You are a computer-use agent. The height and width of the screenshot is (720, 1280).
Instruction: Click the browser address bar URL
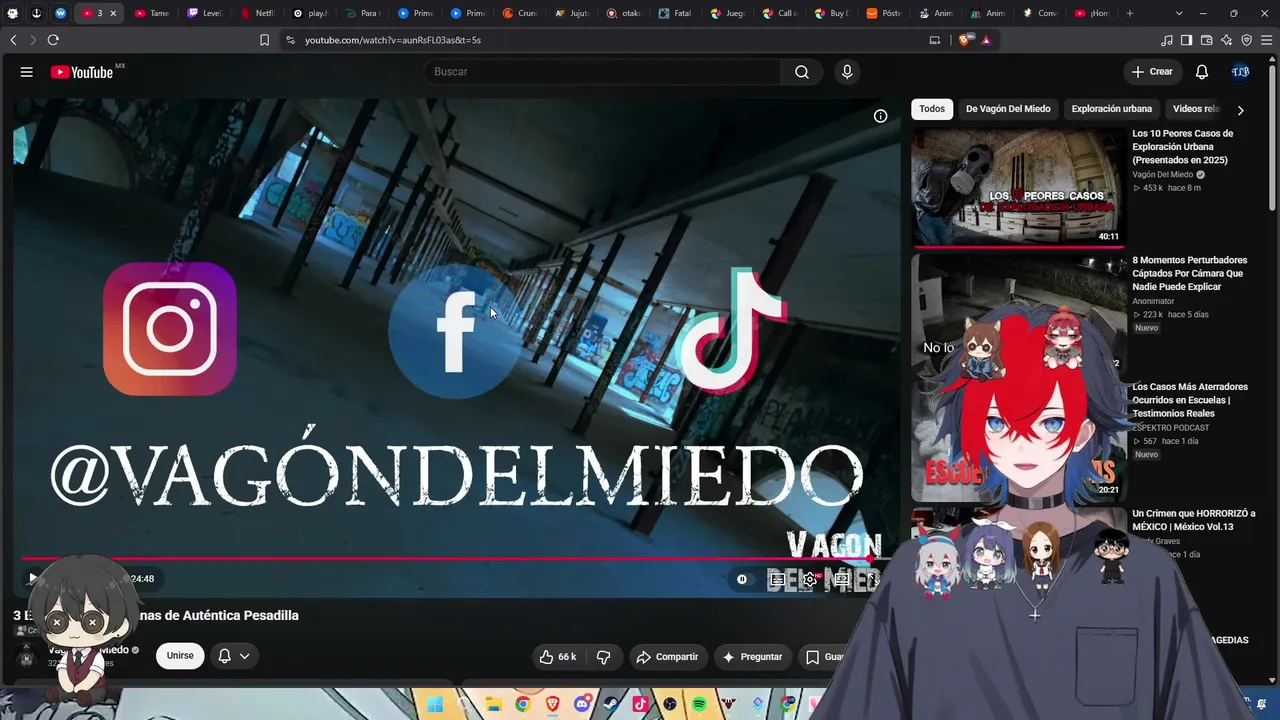393,40
